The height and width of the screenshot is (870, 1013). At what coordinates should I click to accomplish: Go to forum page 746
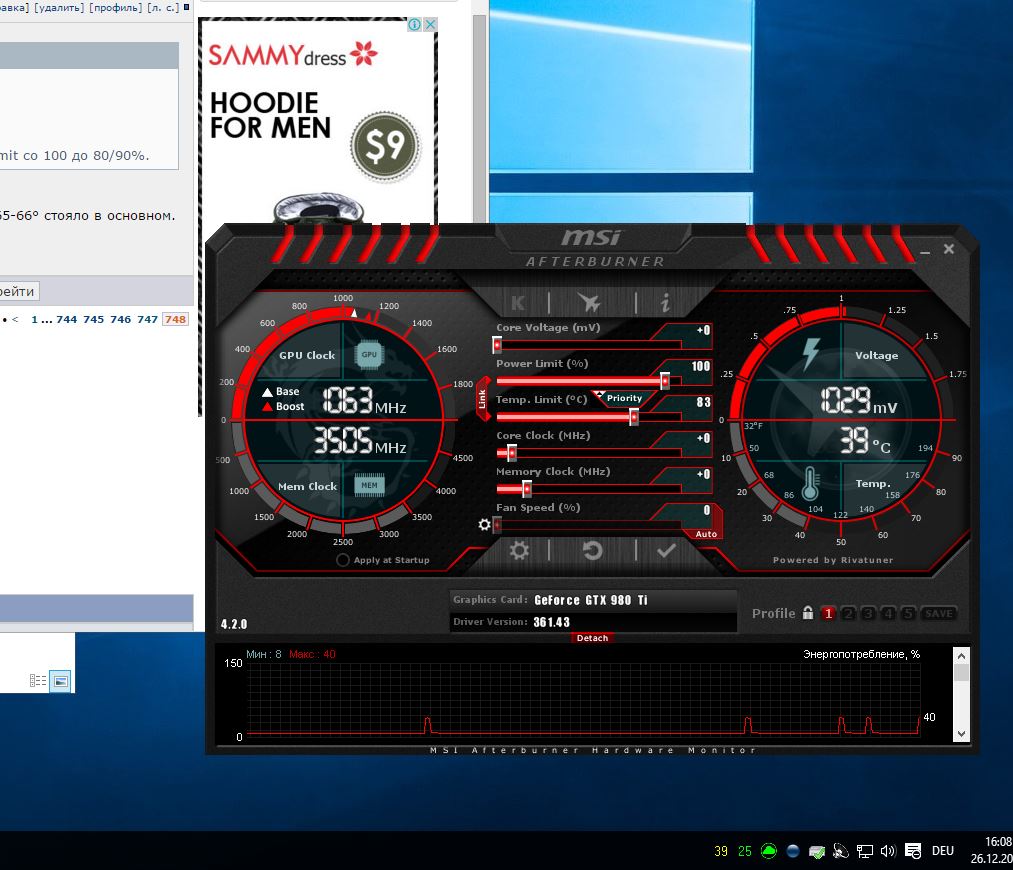(x=120, y=319)
